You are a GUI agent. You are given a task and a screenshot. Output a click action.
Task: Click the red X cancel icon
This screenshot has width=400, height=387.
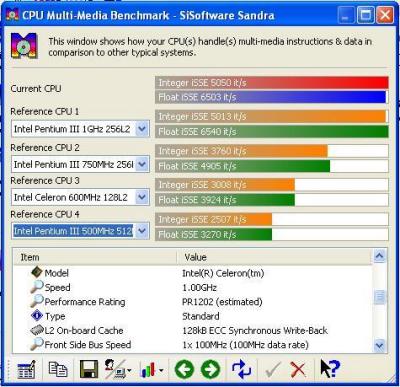pos(298,369)
